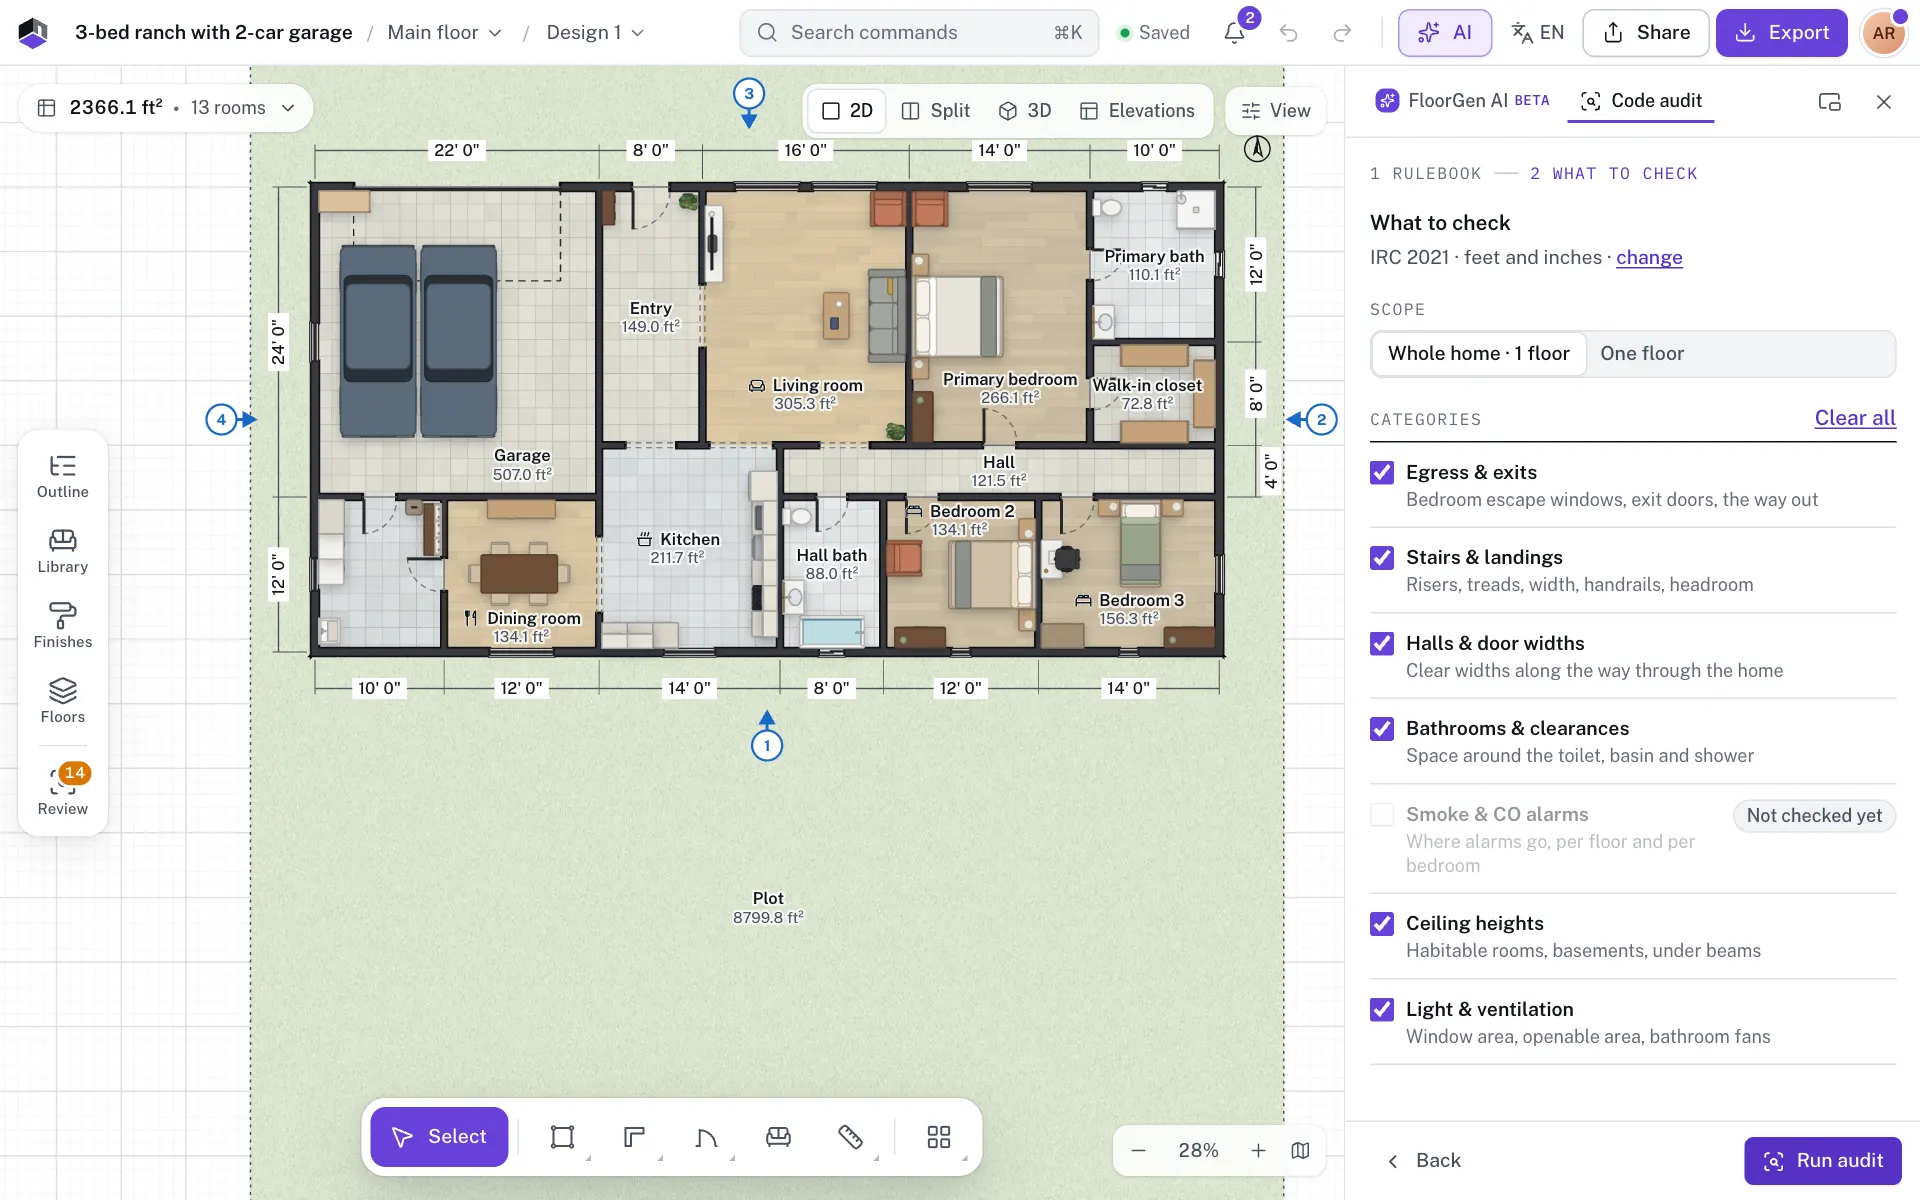The height and width of the screenshot is (1200, 1920).
Task: Switch to the Split view tab
Action: pos(935,111)
